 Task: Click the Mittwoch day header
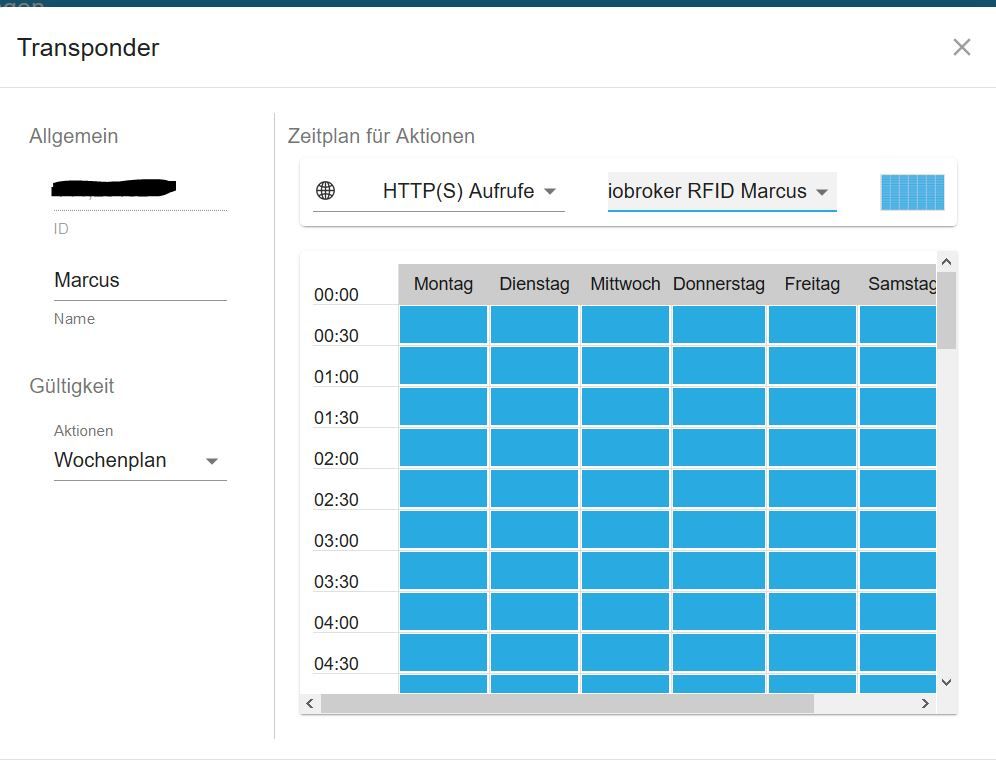pyautogui.click(x=625, y=284)
